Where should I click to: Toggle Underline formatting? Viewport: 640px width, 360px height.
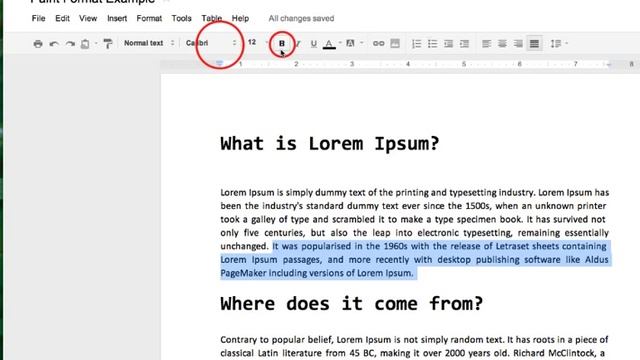coord(313,43)
